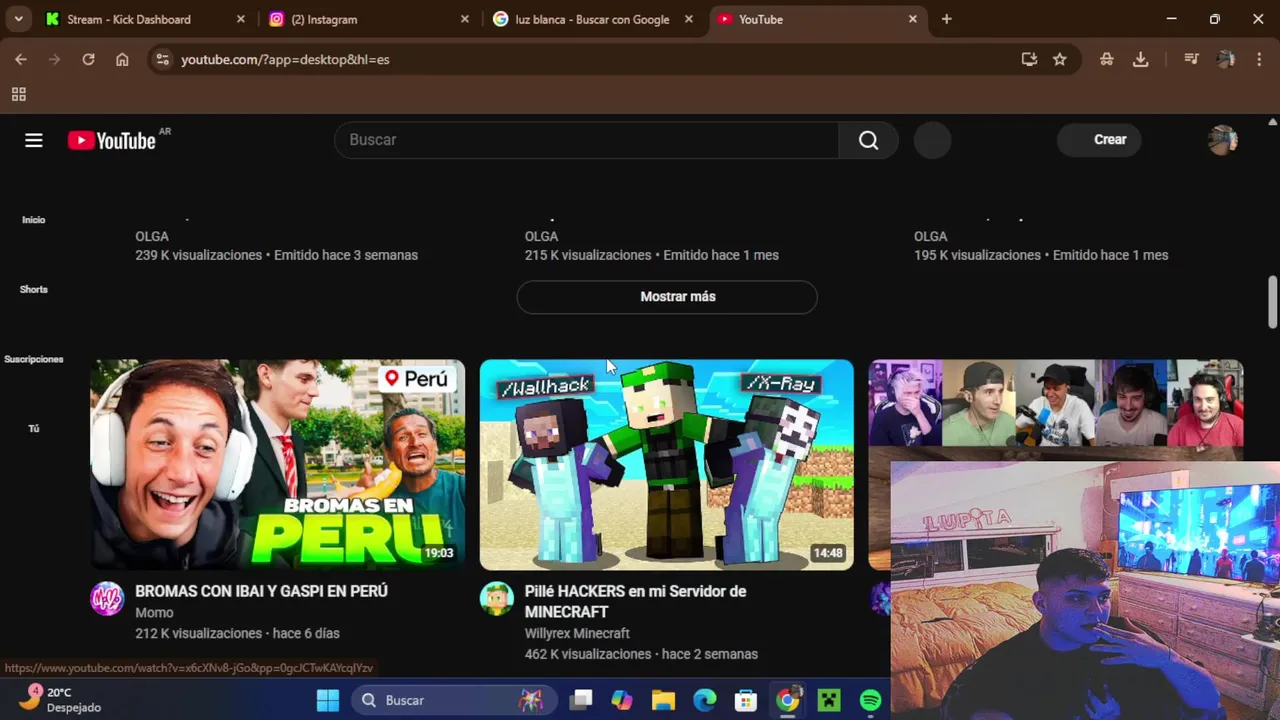View site information icon beside the URL

[x=163, y=60]
